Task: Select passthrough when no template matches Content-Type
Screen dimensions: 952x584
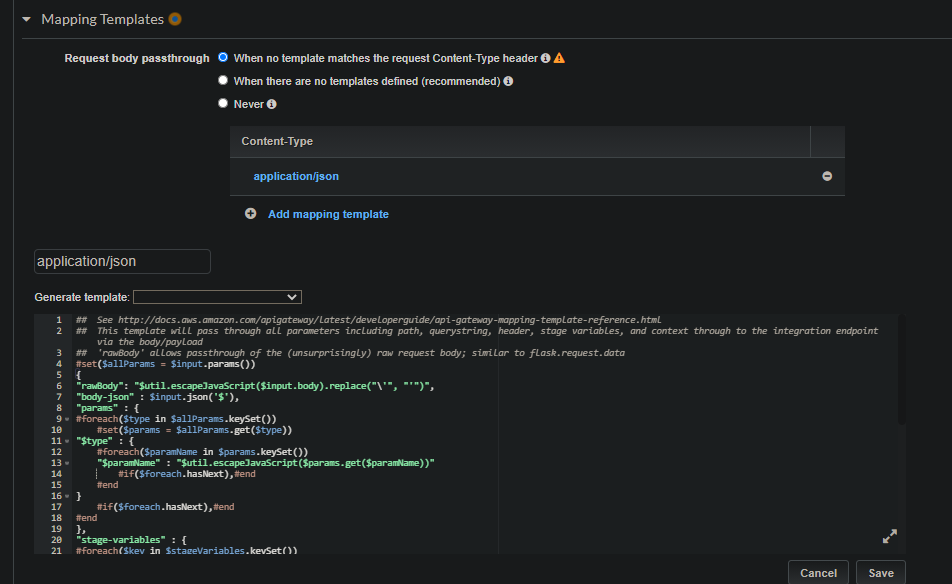Action: click(223, 57)
